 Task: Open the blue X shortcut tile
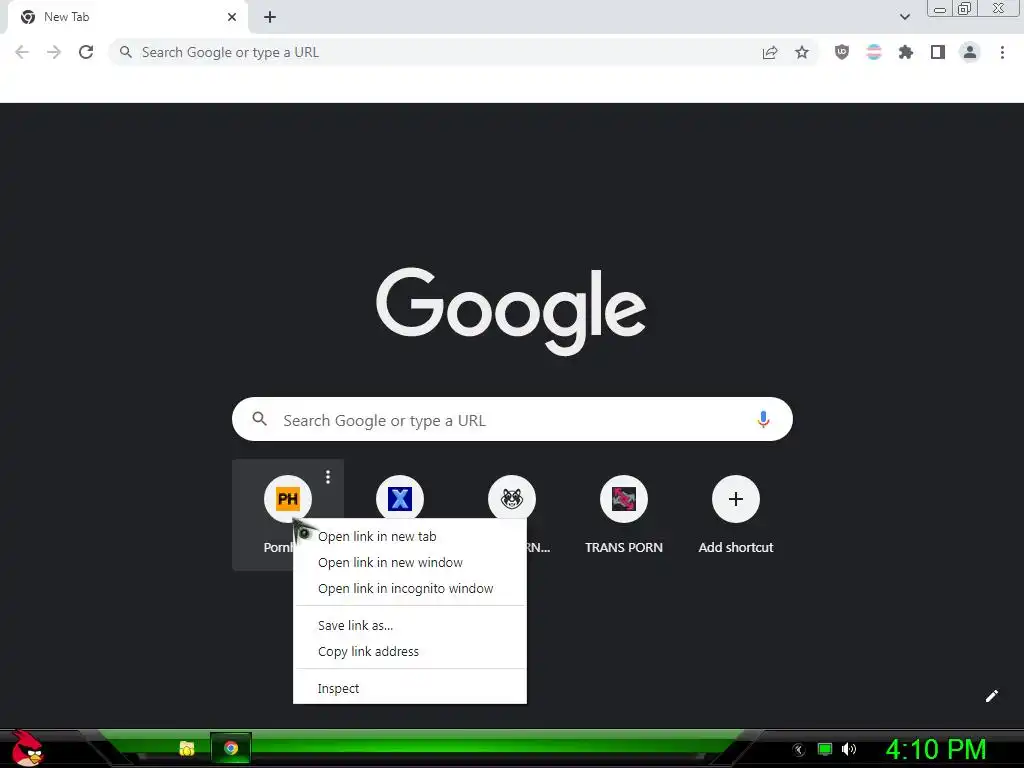(x=400, y=499)
